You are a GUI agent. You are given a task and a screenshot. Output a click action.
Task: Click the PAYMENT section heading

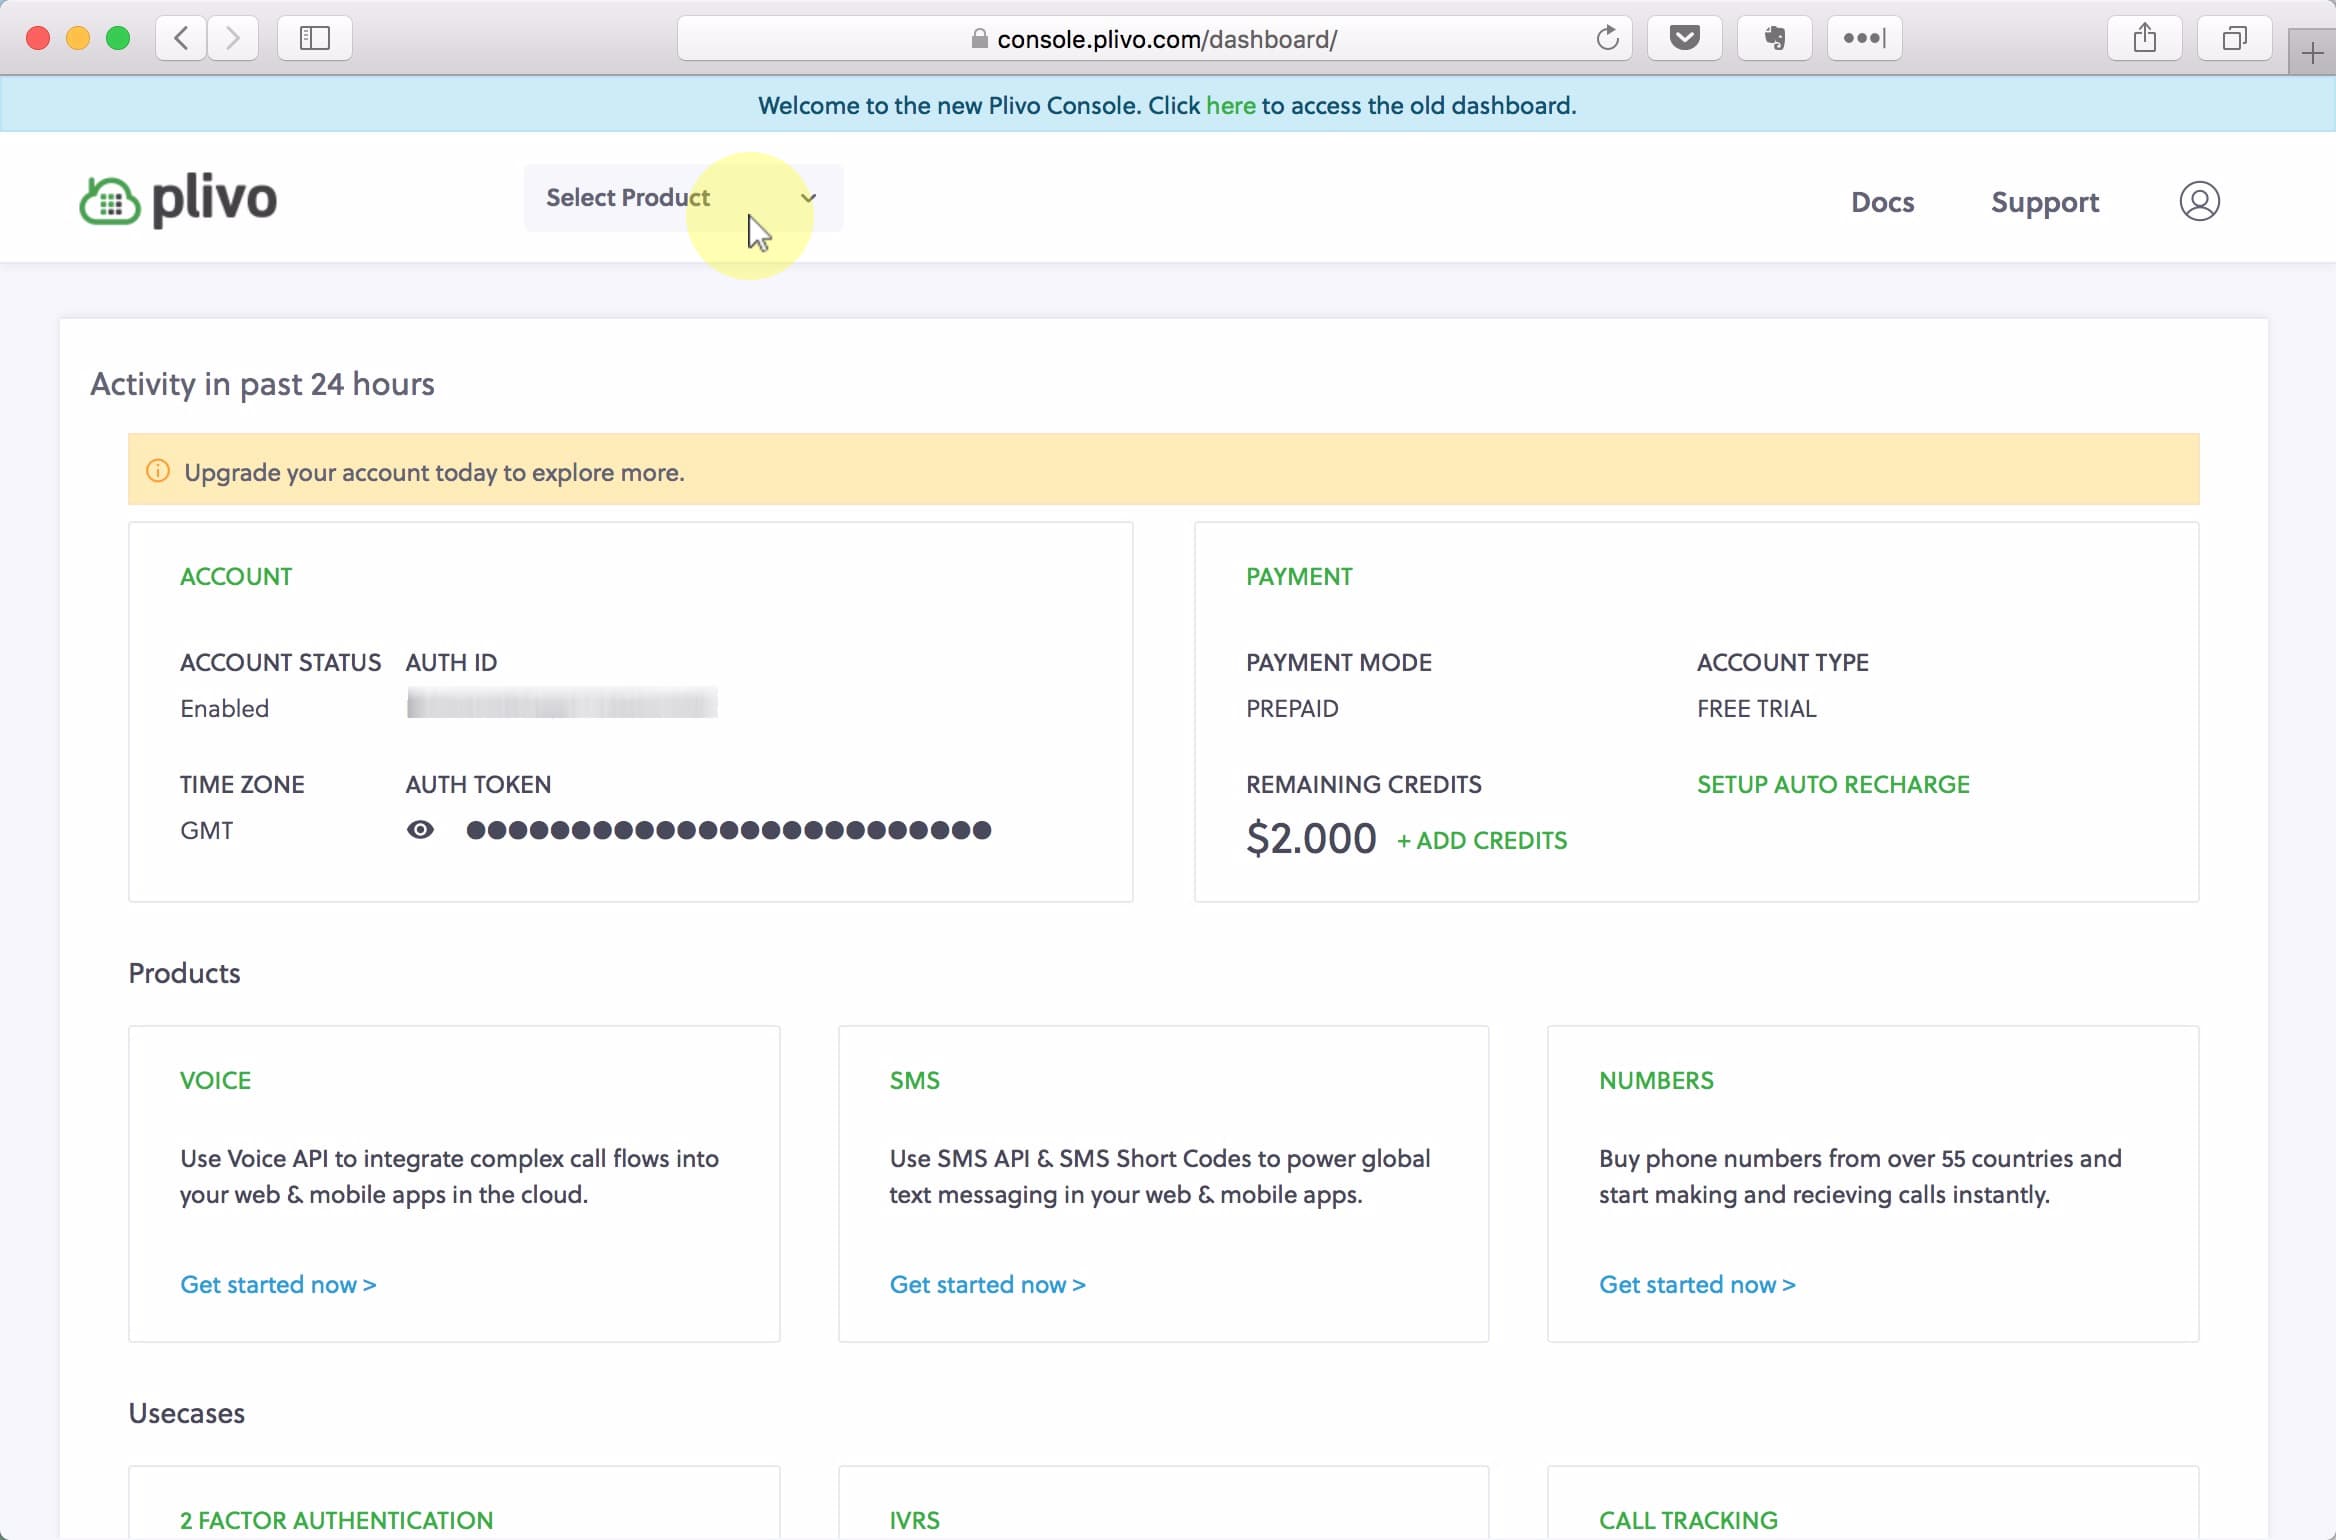click(x=1299, y=576)
